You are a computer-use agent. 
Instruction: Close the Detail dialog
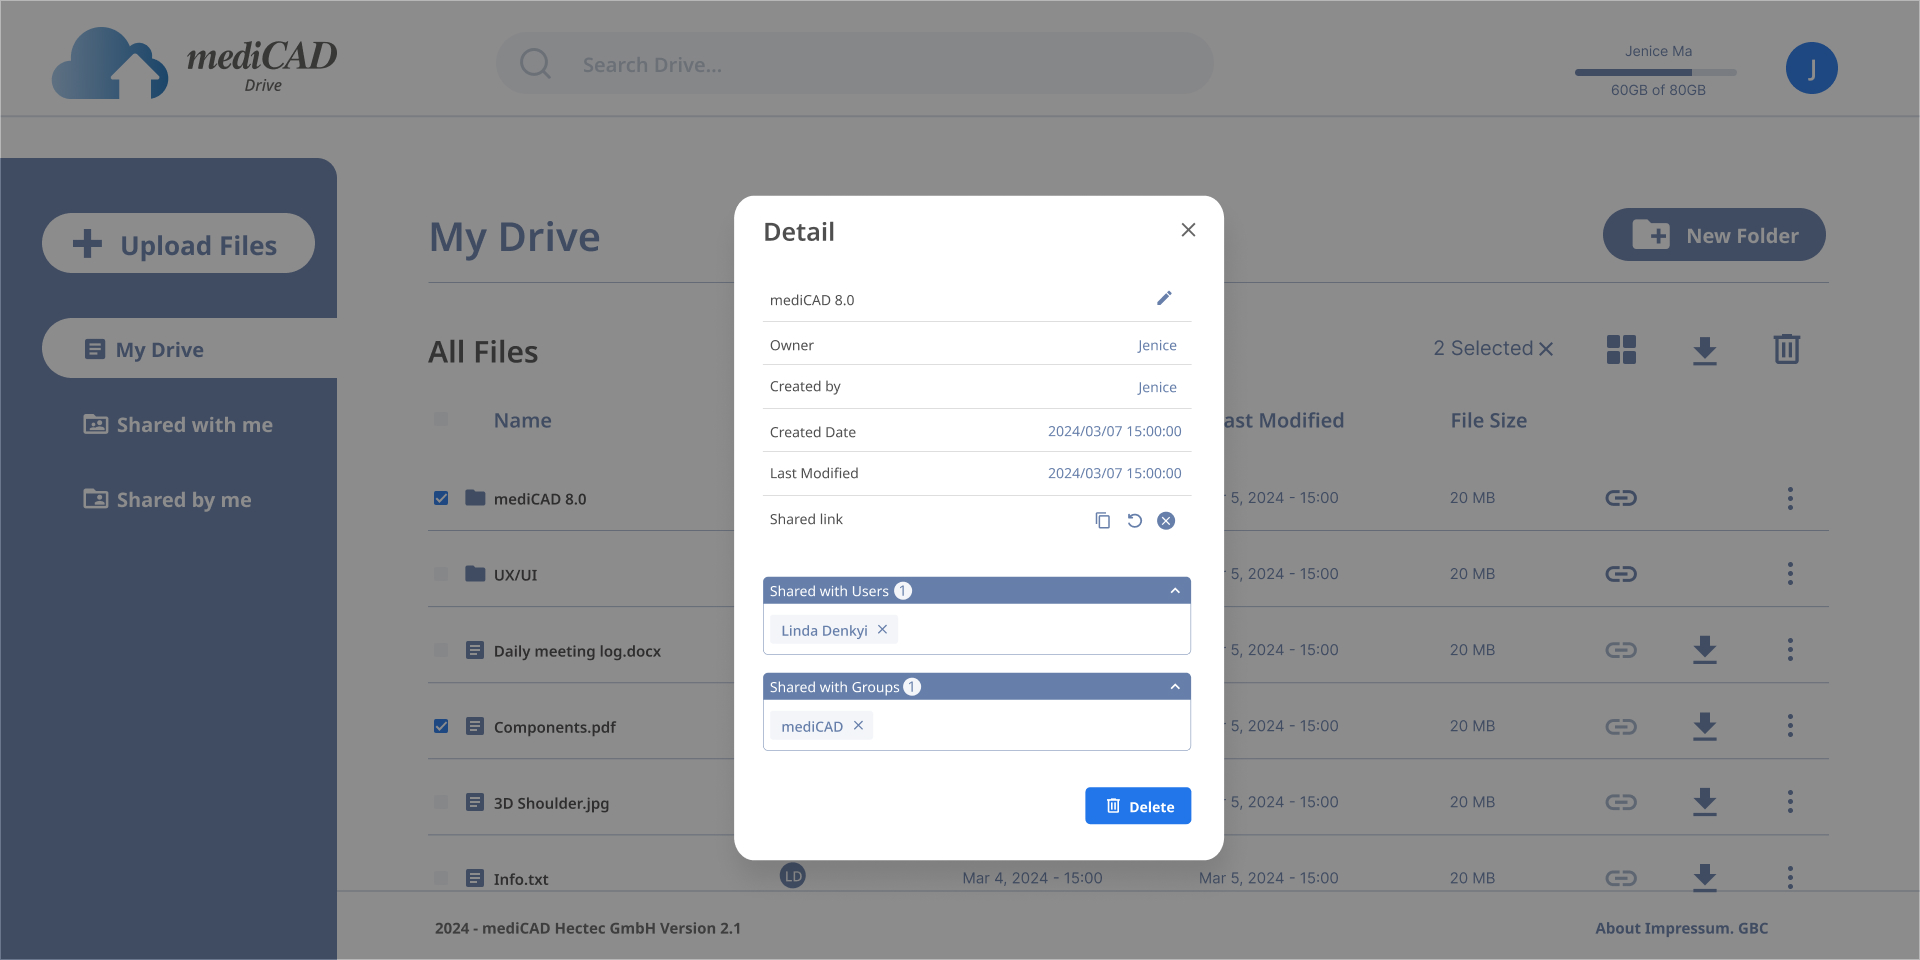[x=1188, y=230]
